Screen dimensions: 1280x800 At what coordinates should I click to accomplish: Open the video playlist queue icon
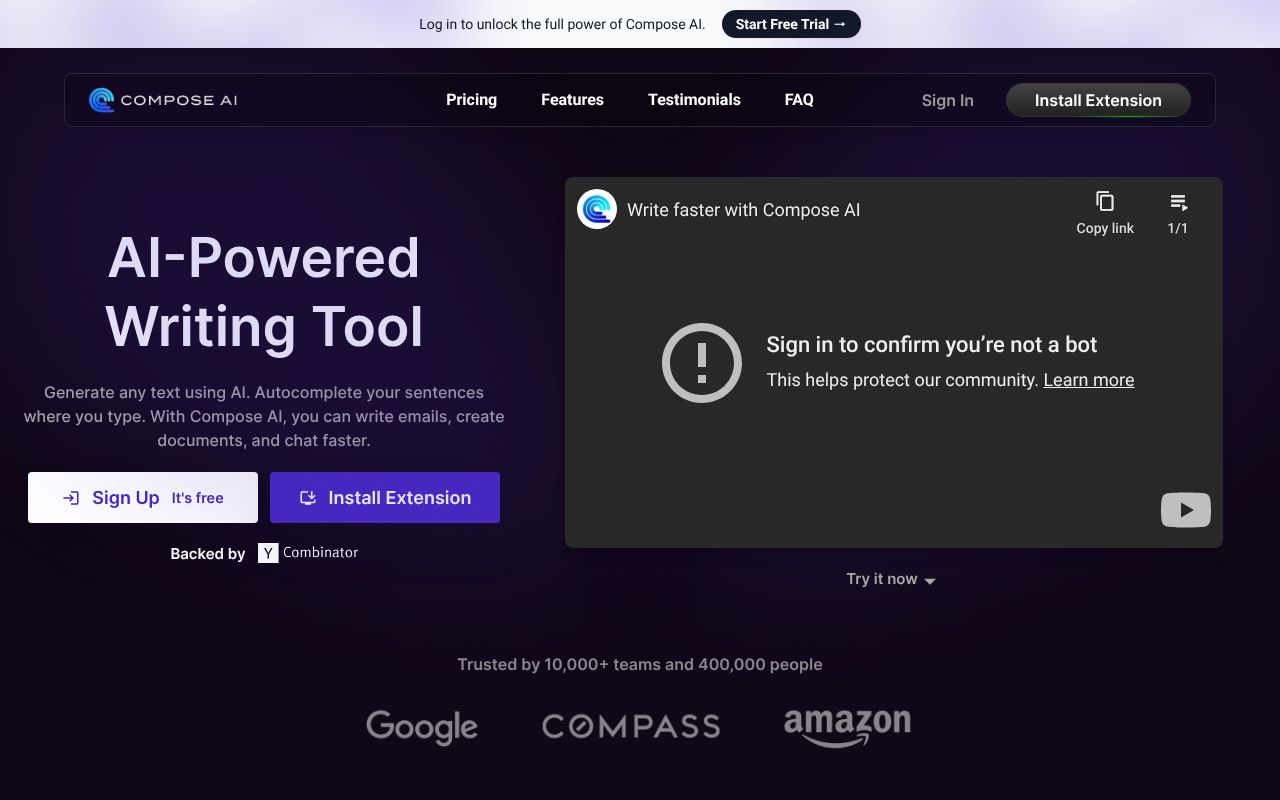[x=1178, y=202]
